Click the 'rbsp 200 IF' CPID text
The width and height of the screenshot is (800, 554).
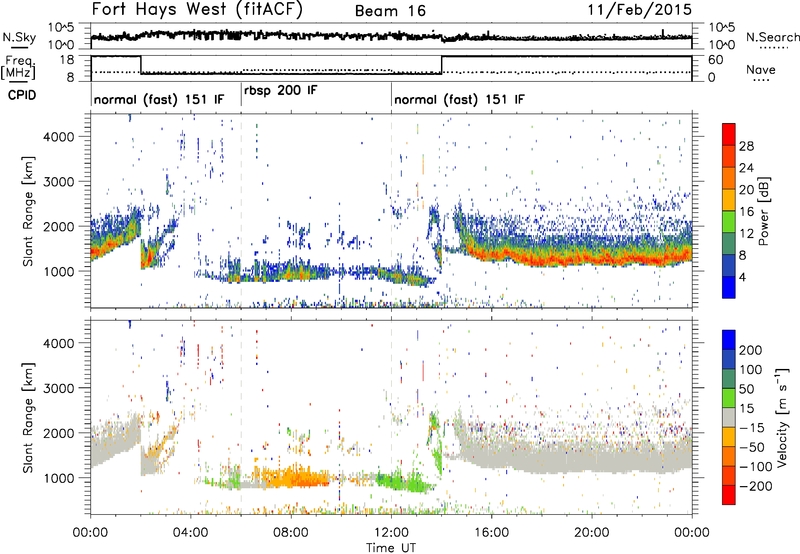point(281,91)
